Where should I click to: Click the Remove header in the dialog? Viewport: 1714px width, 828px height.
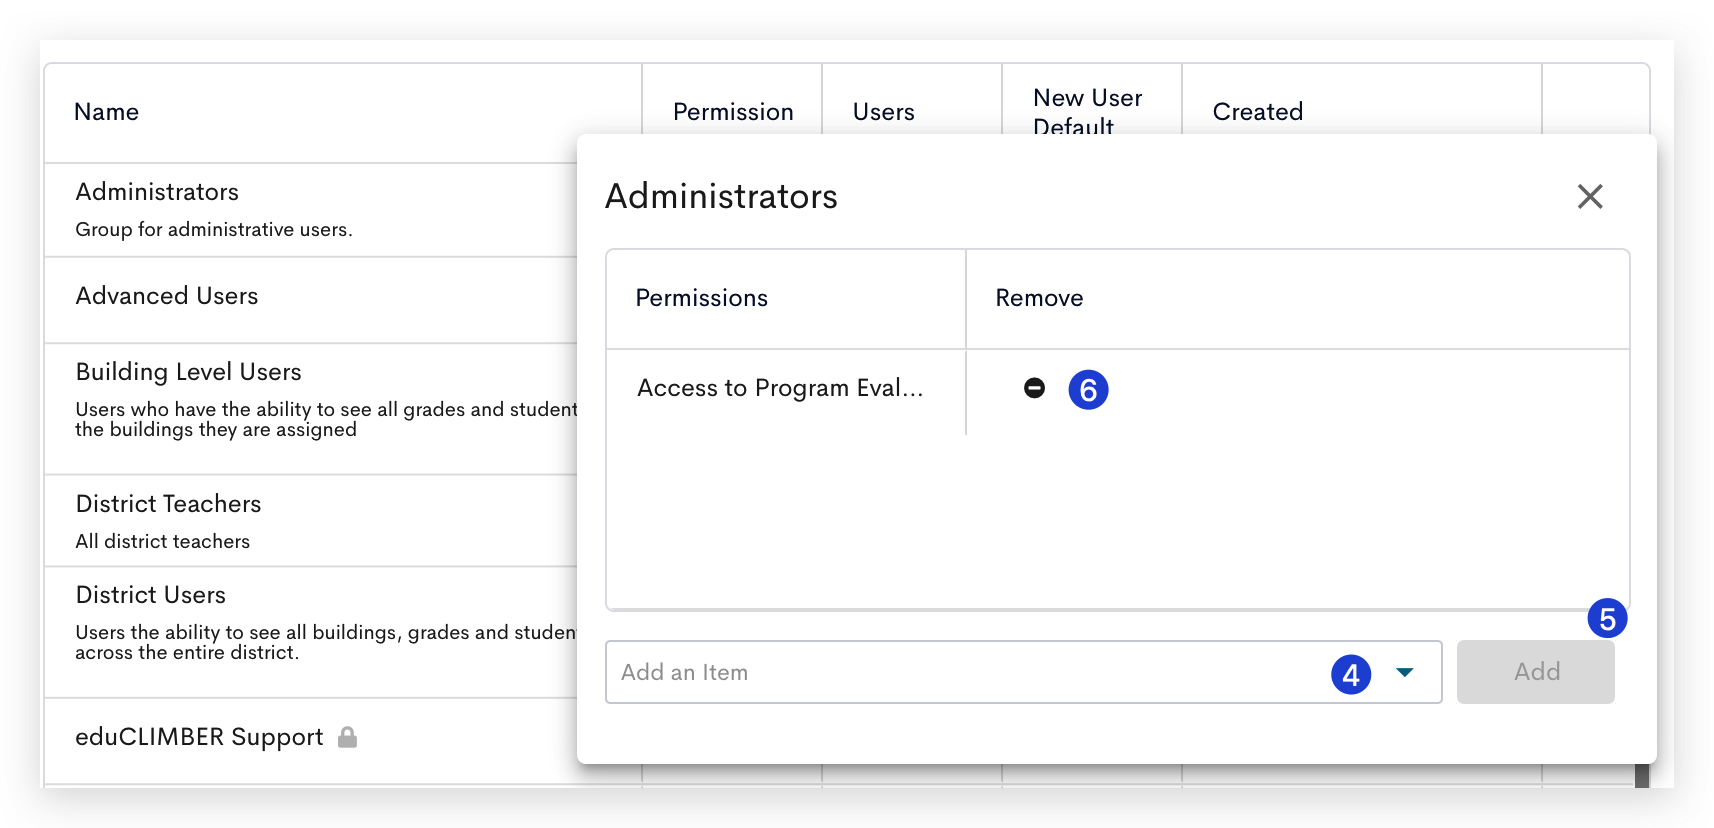pos(1039,298)
